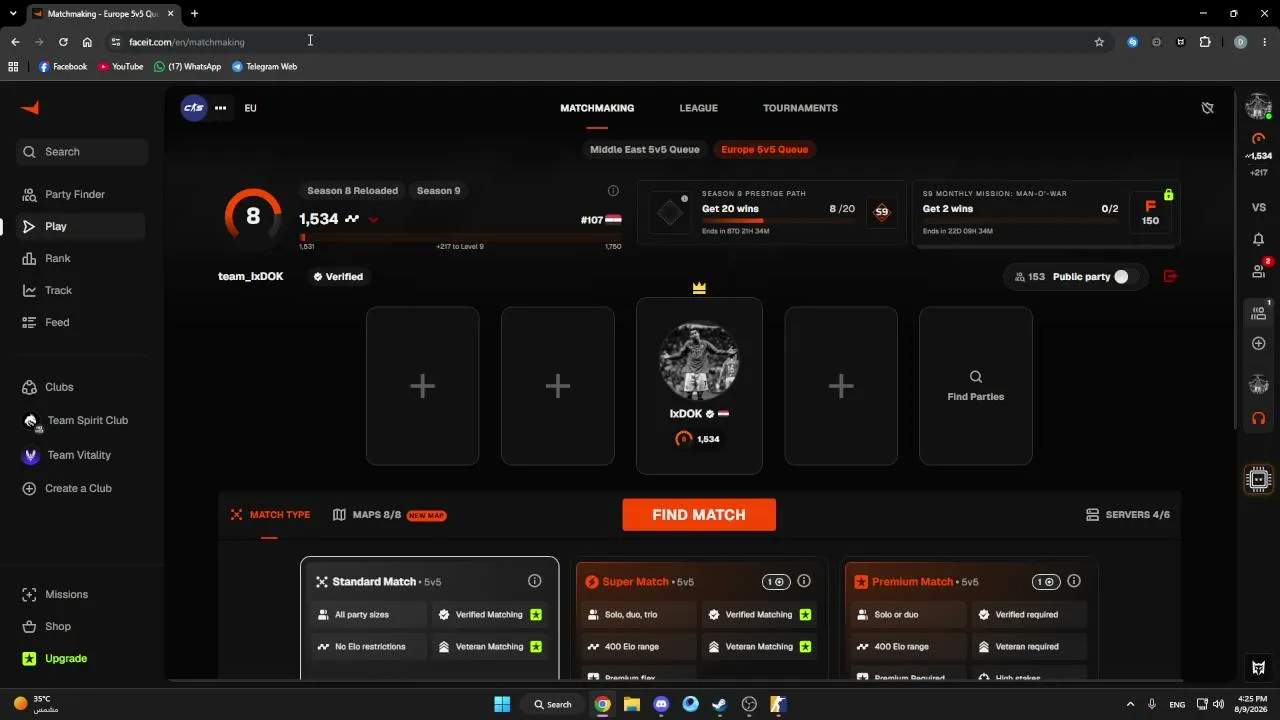Click the Super Match ticket cost badge
Viewport: 1280px width, 720px height.
pos(775,582)
